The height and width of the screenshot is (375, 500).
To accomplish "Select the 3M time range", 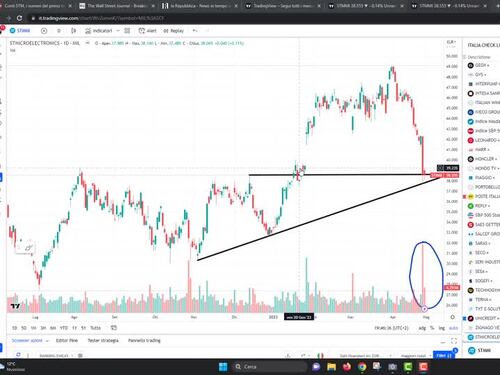I will [x=43, y=328].
